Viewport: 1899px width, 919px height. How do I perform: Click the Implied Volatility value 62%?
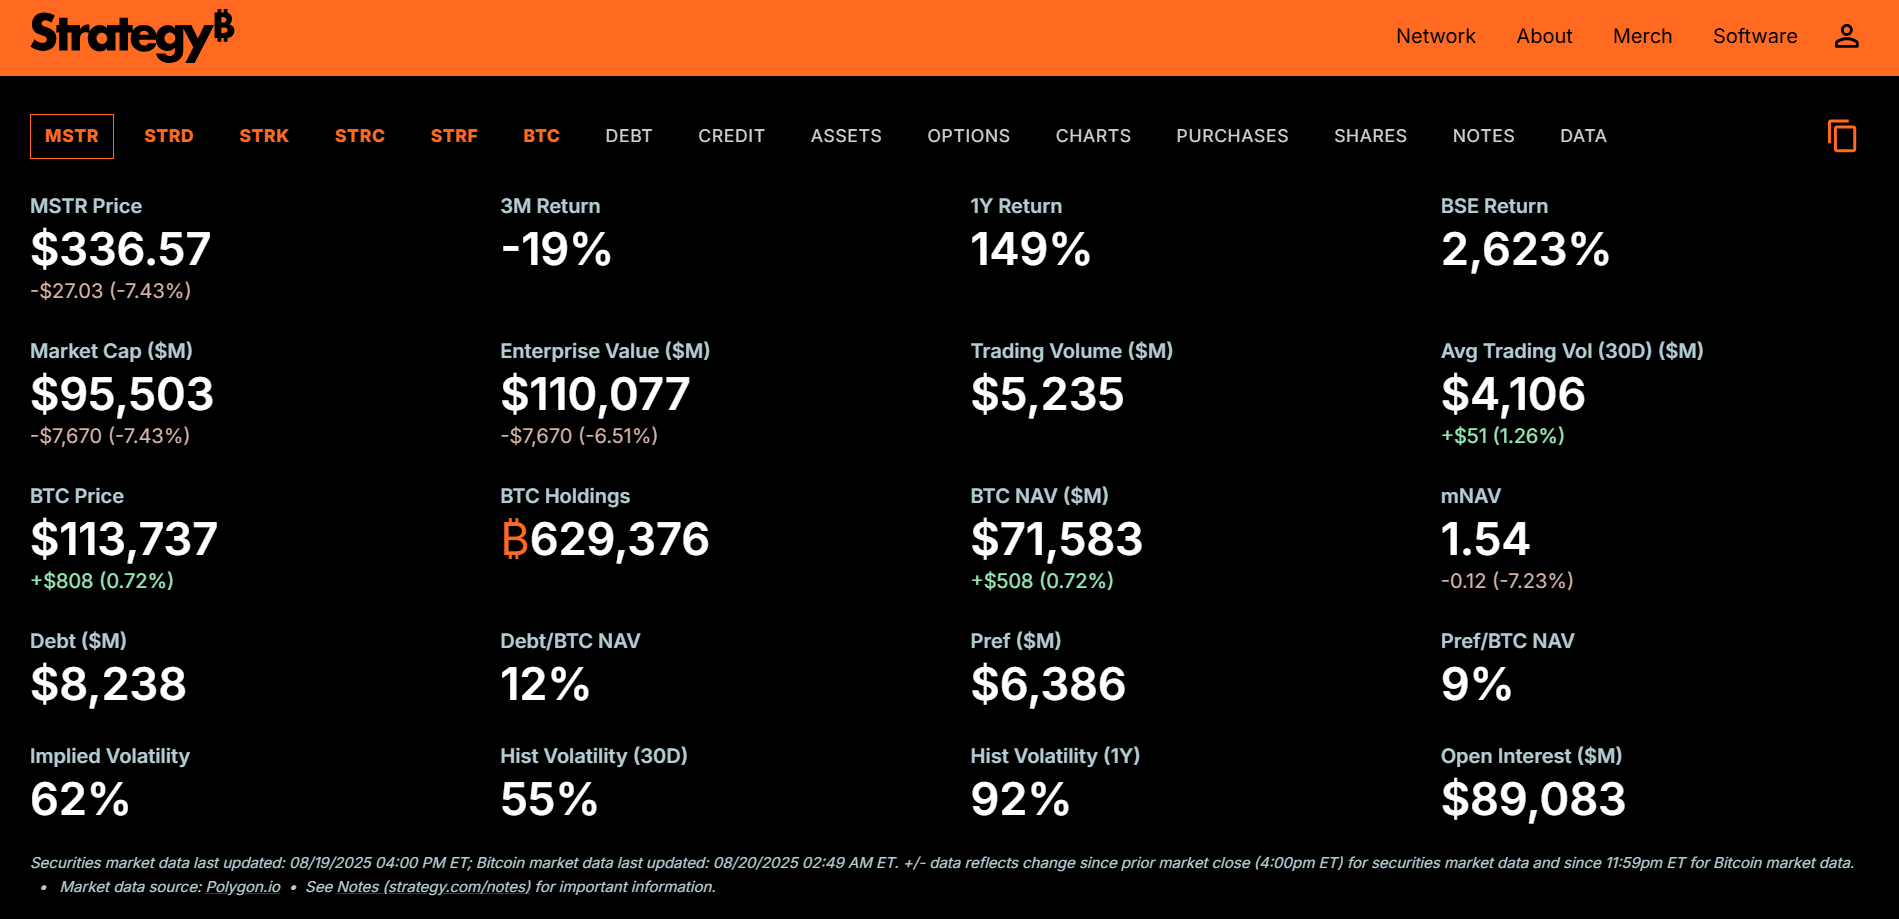80,799
